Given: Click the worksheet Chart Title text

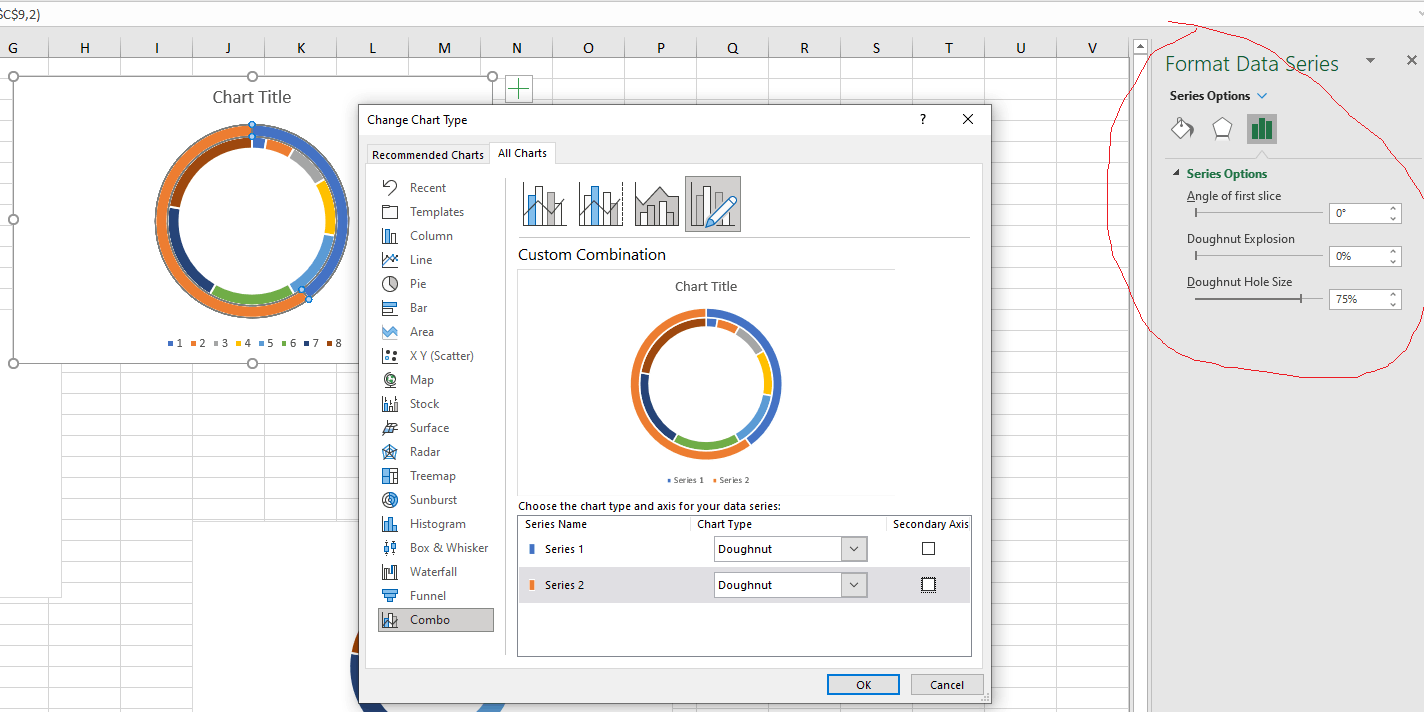Looking at the screenshot, I should click(252, 97).
